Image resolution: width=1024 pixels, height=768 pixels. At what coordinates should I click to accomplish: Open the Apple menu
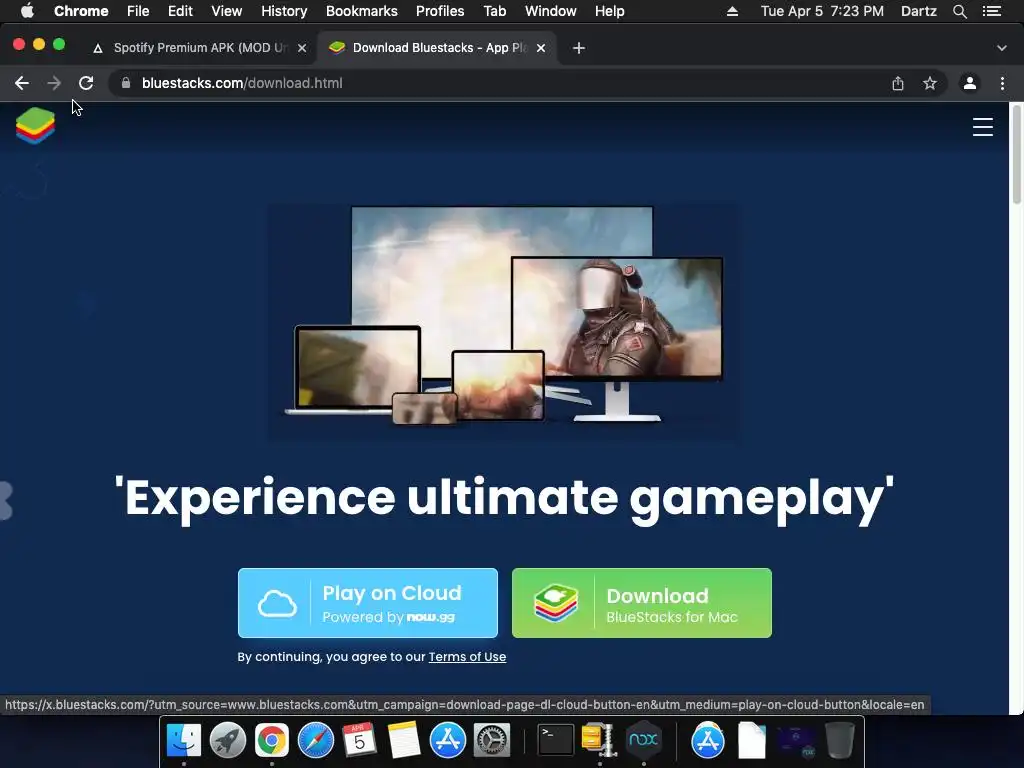[x=27, y=11]
